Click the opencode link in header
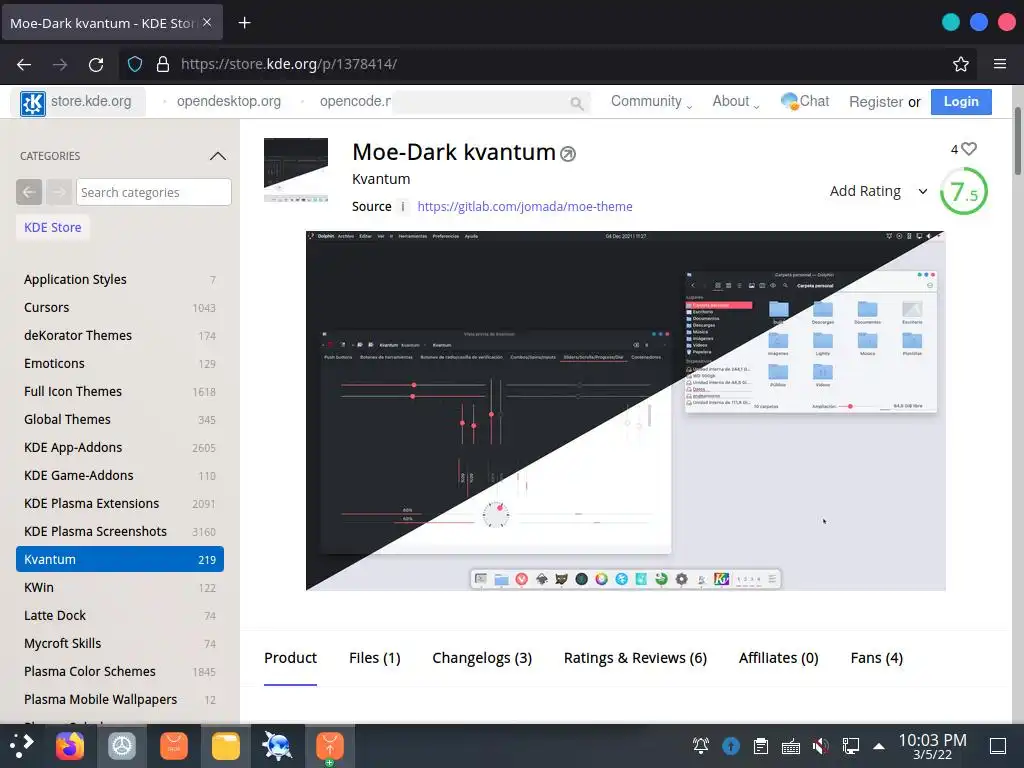The width and height of the screenshot is (1024, 768). point(355,101)
